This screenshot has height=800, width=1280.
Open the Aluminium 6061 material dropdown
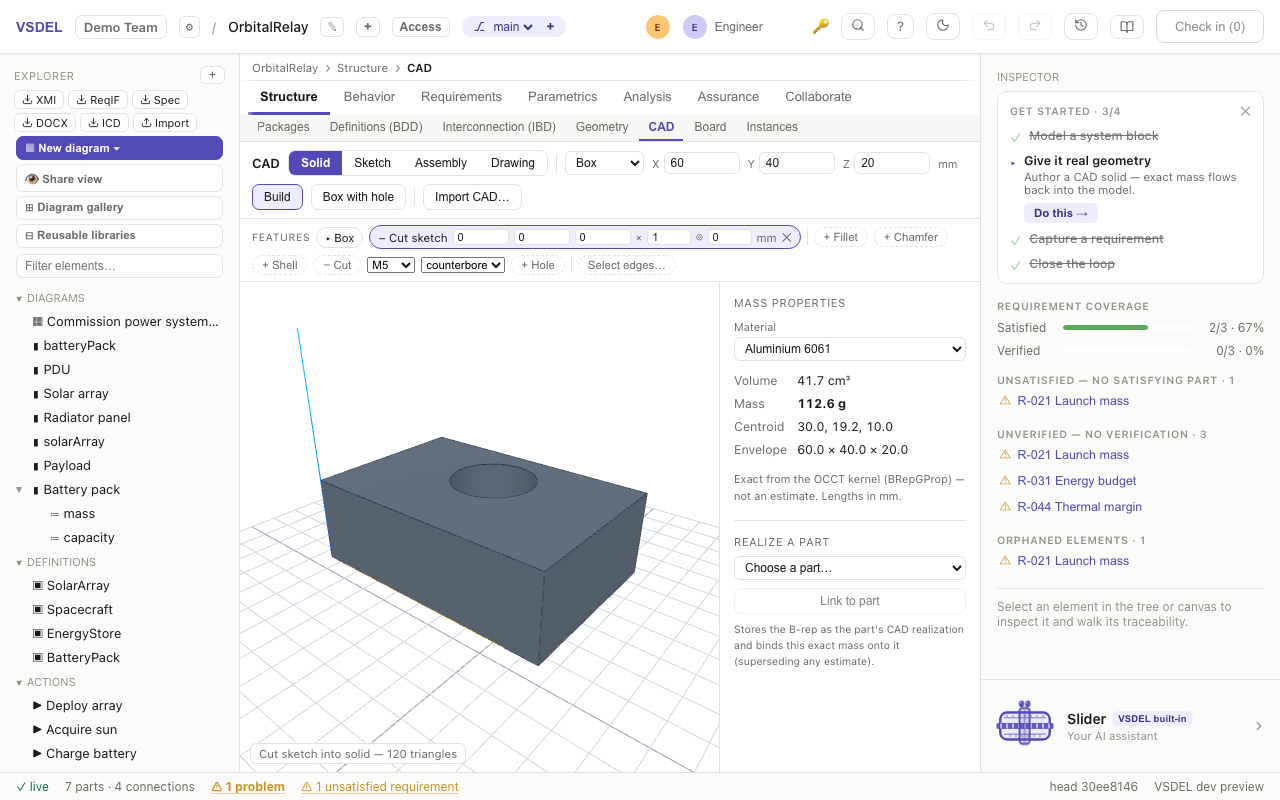[850, 349]
